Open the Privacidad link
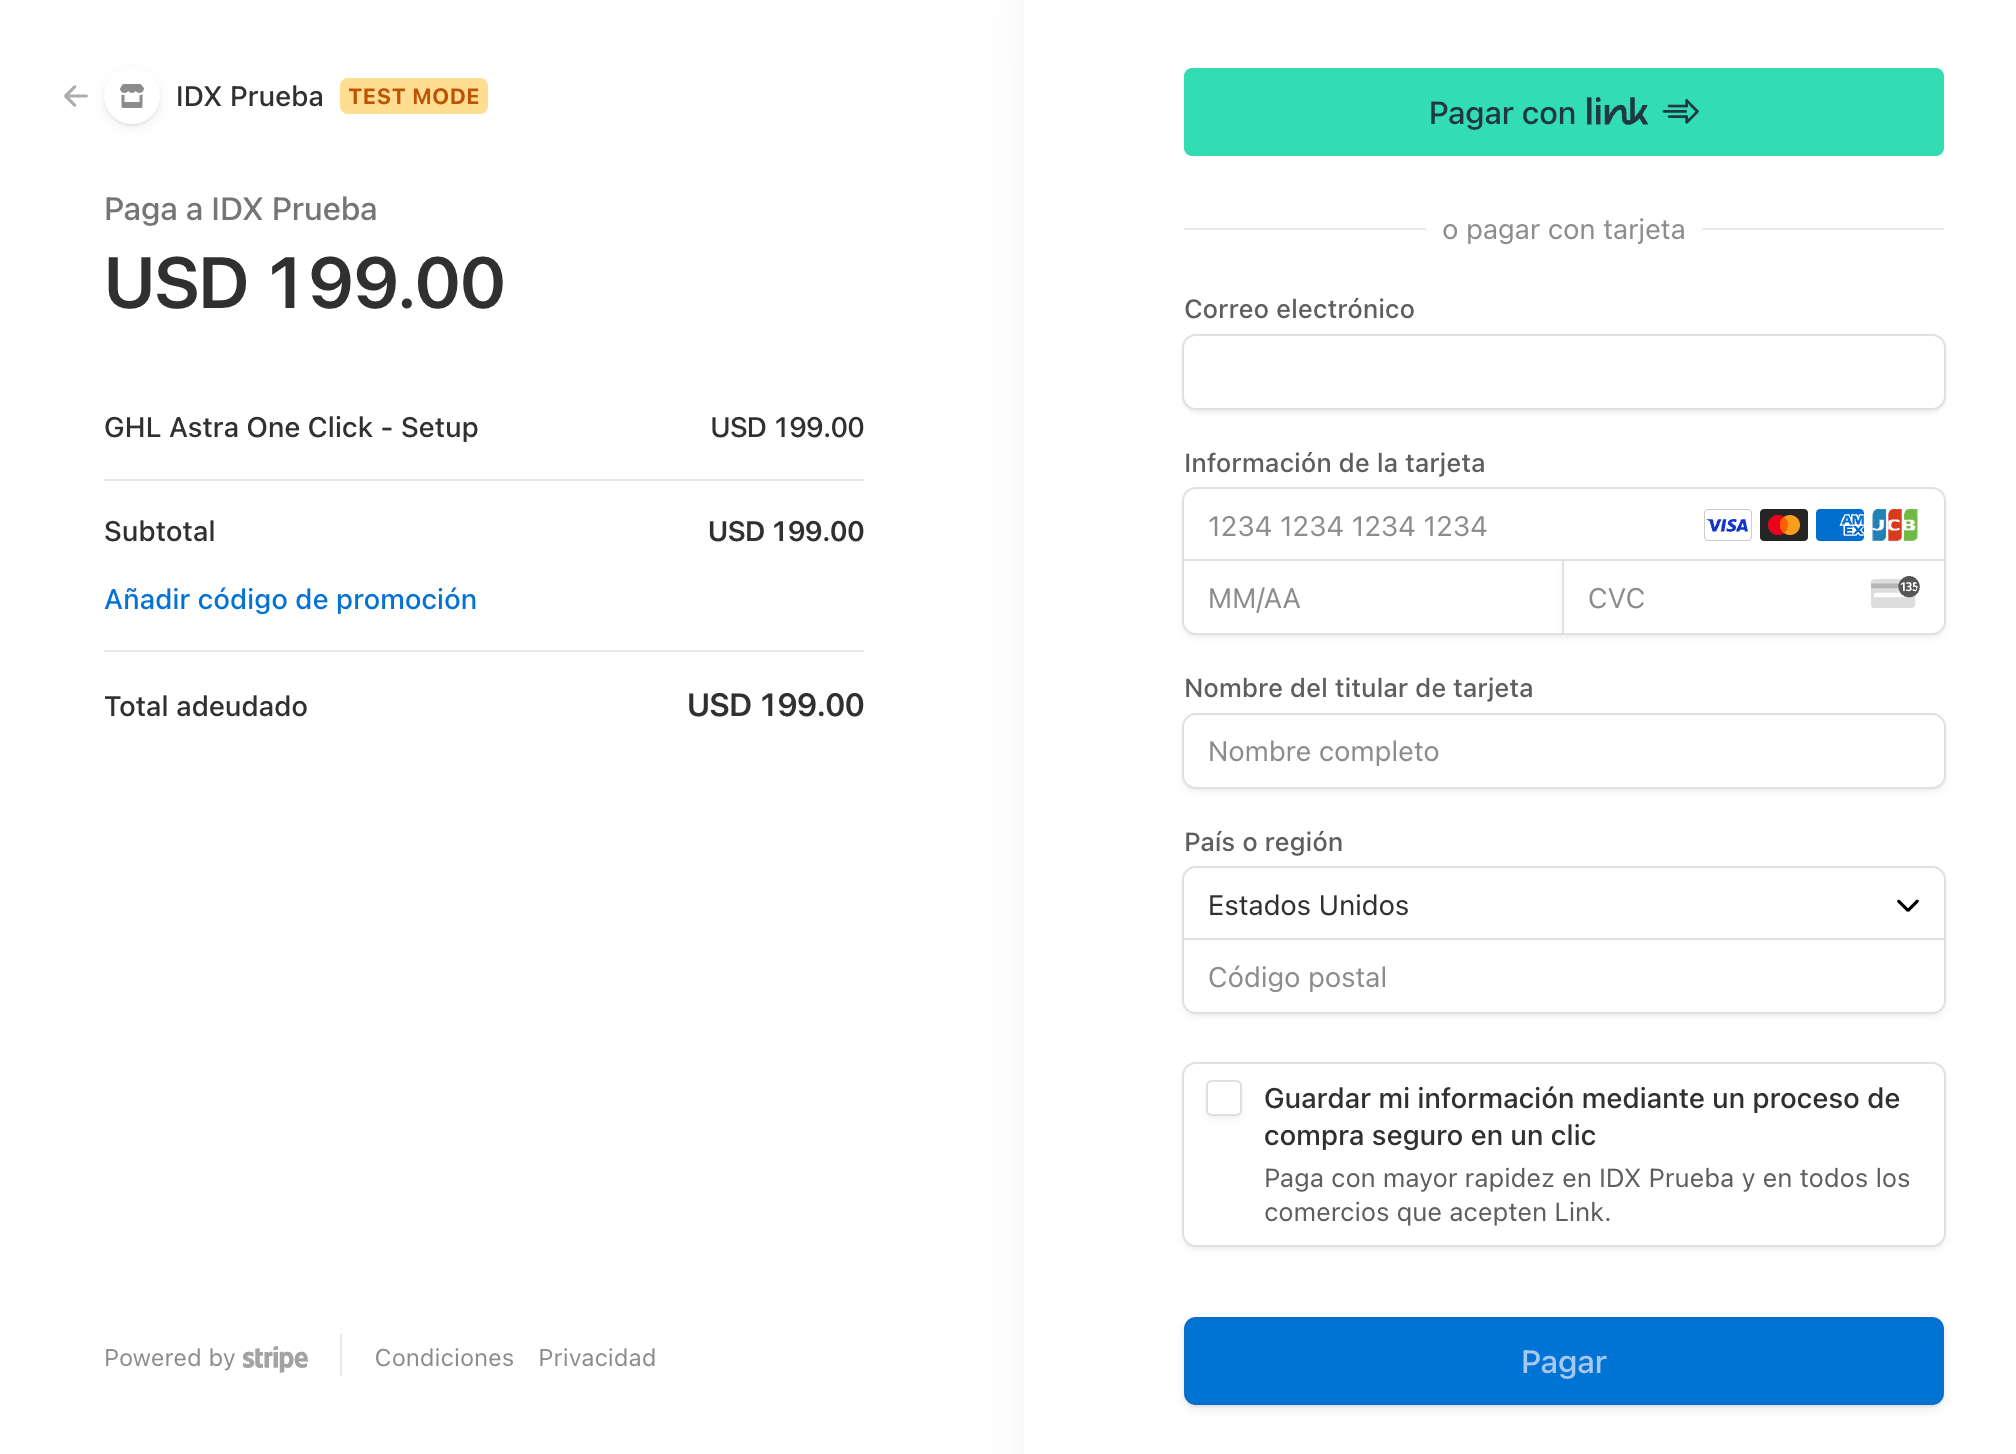The height and width of the screenshot is (1454, 2016). pyautogui.click(x=597, y=1358)
